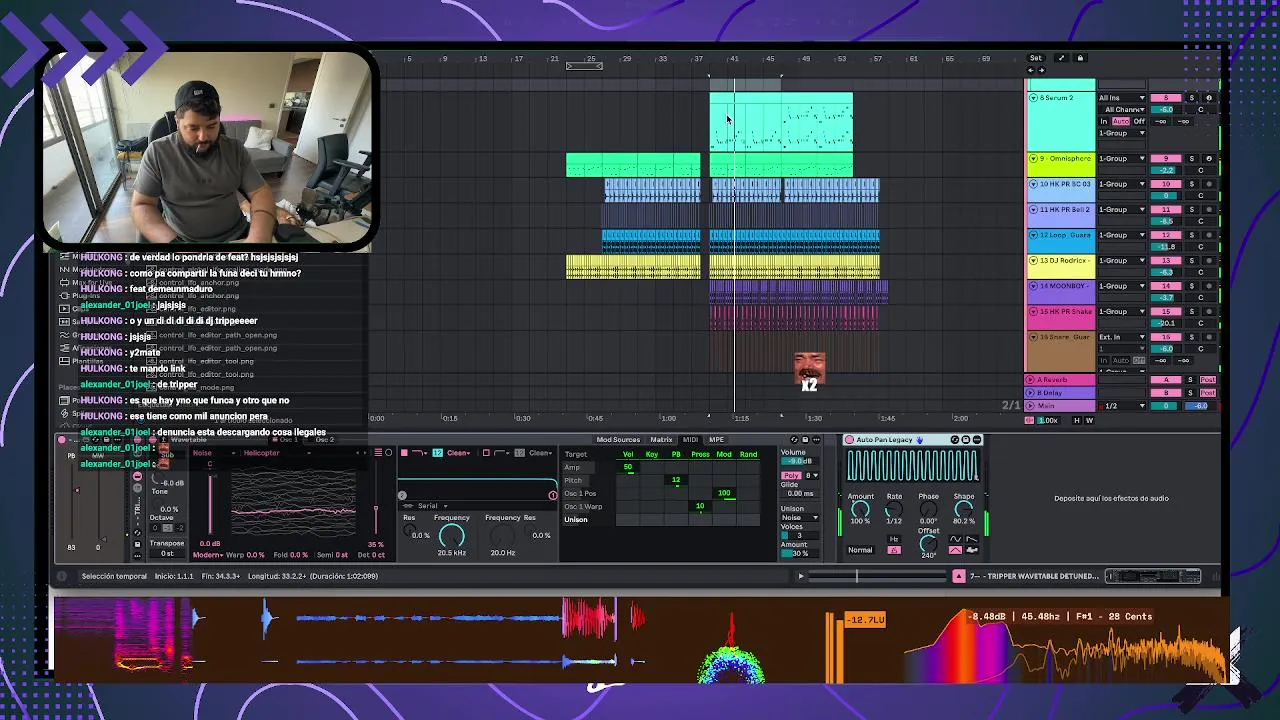1280x720 pixels.
Task: Open the Modern oscillator effect dropdown
Action: click(208, 555)
